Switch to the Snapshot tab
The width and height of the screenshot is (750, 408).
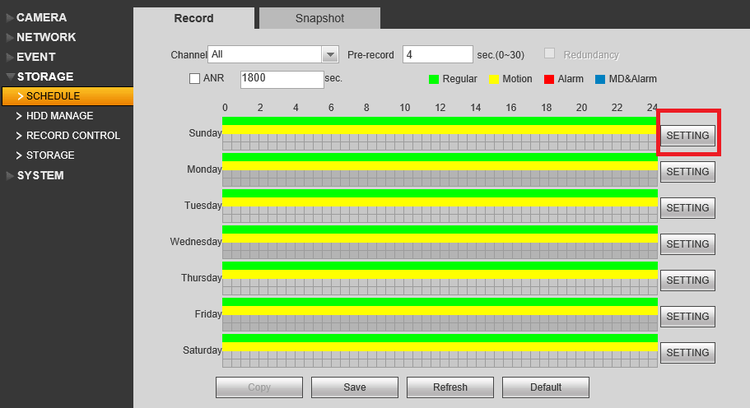point(320,18)
